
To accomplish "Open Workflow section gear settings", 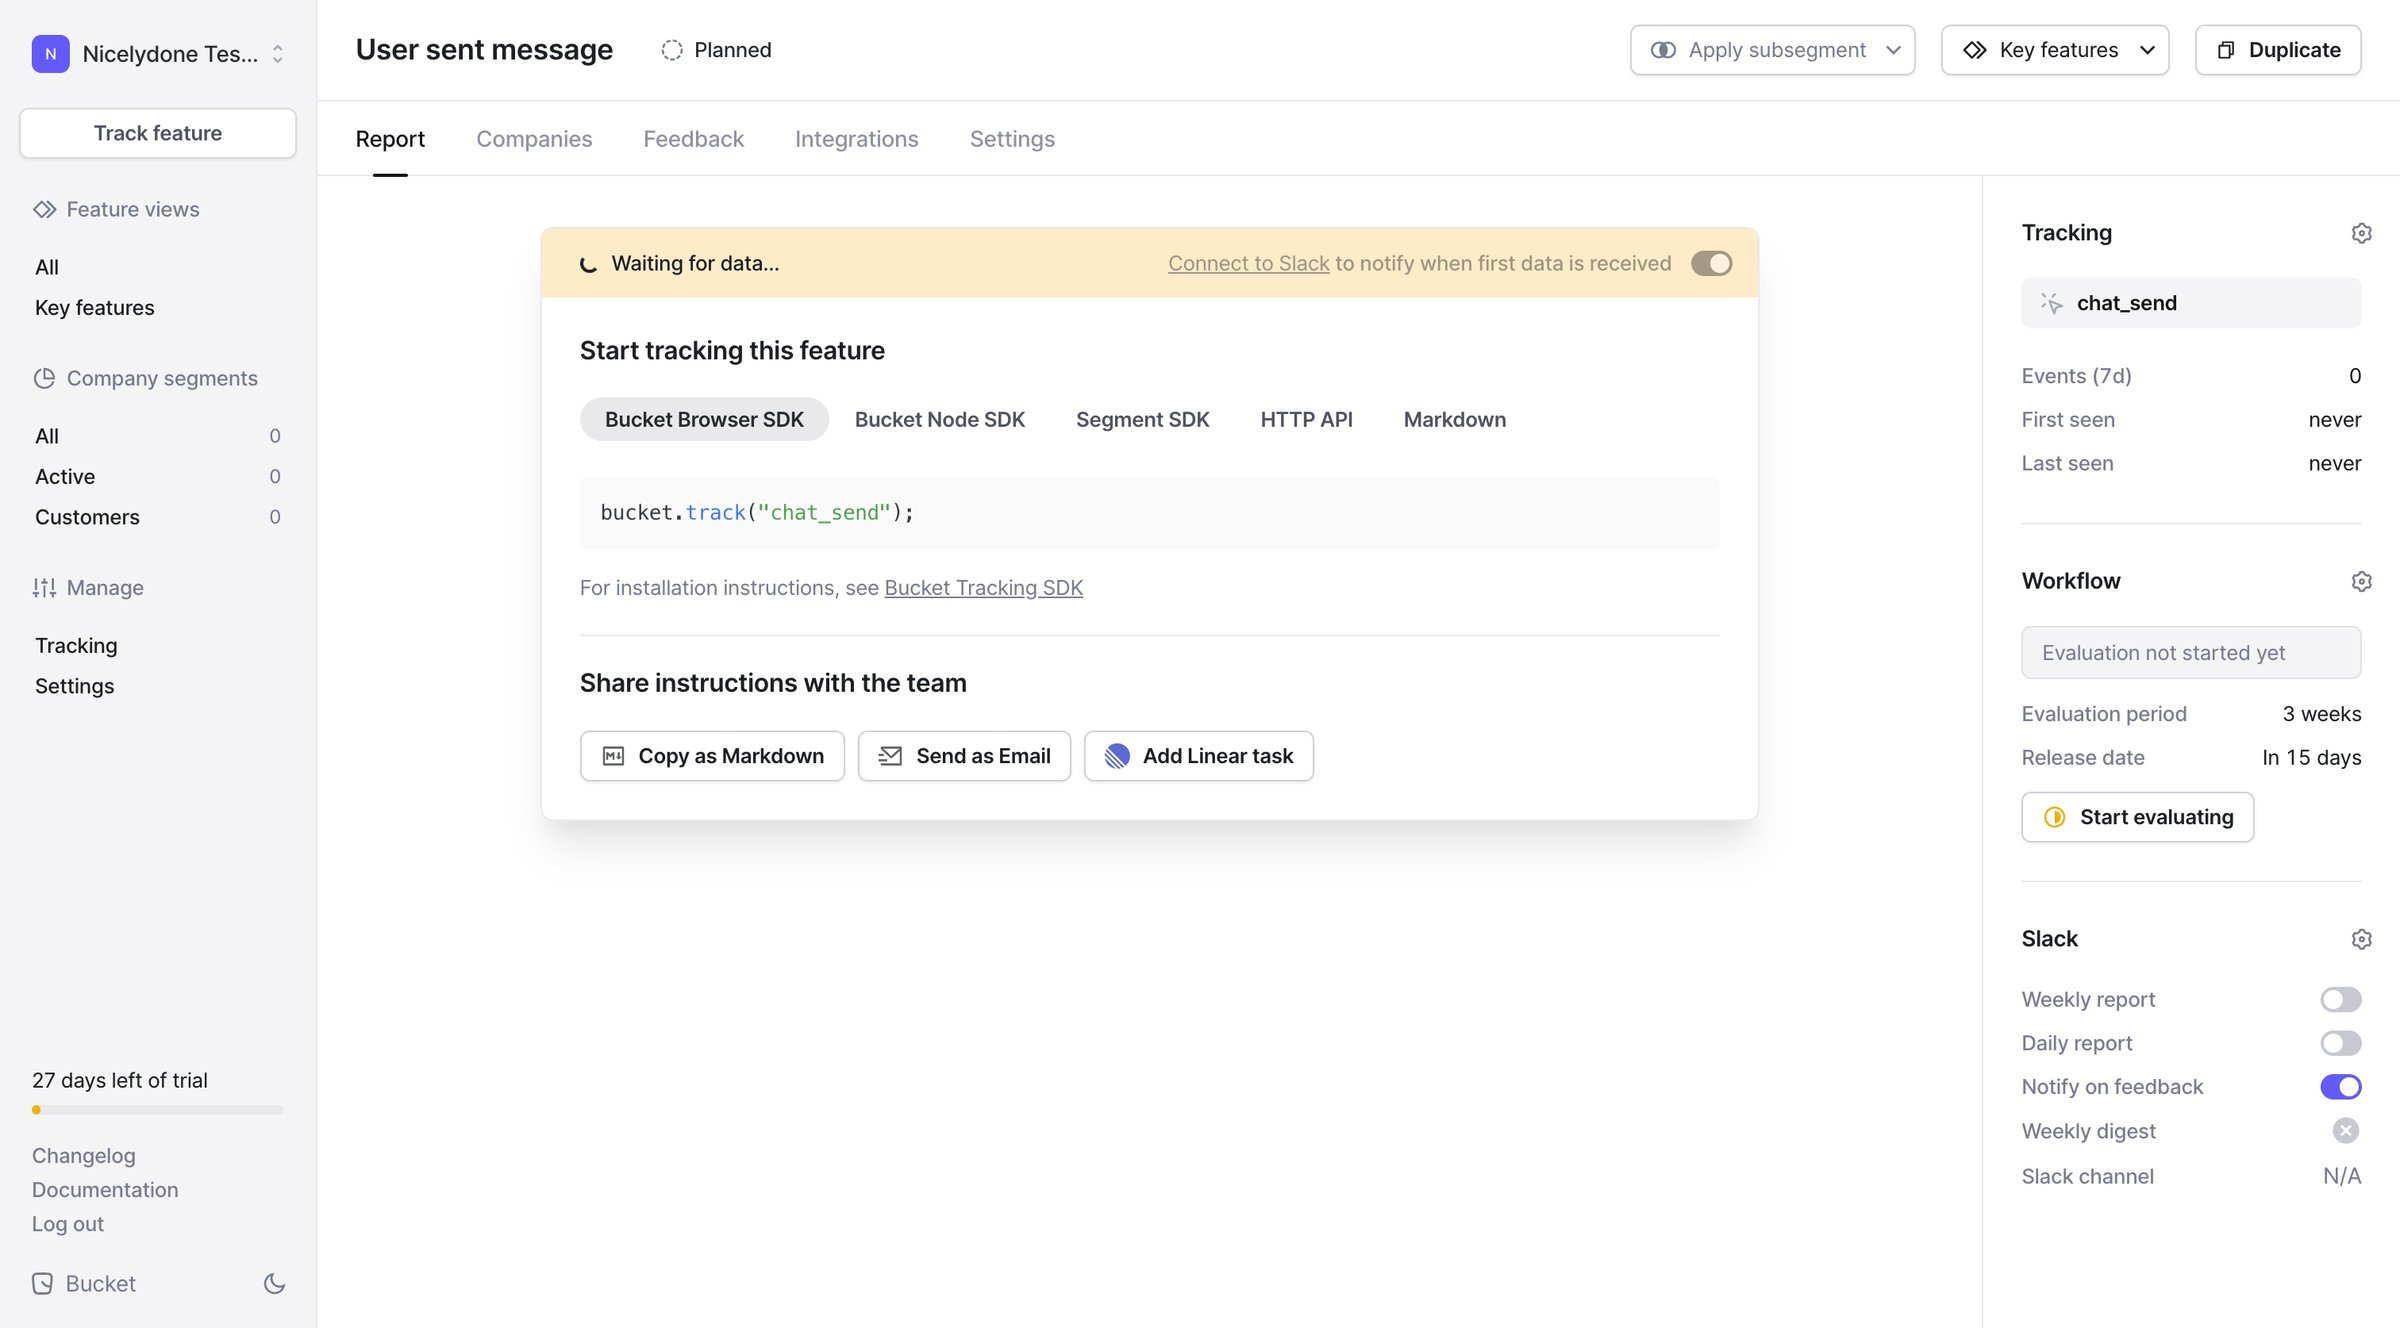I will point(2361,581).
